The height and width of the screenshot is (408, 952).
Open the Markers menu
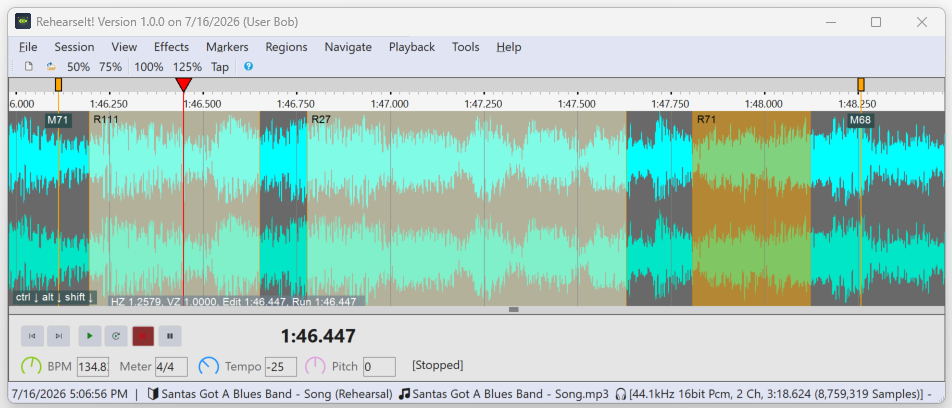[x=227, y=47]
